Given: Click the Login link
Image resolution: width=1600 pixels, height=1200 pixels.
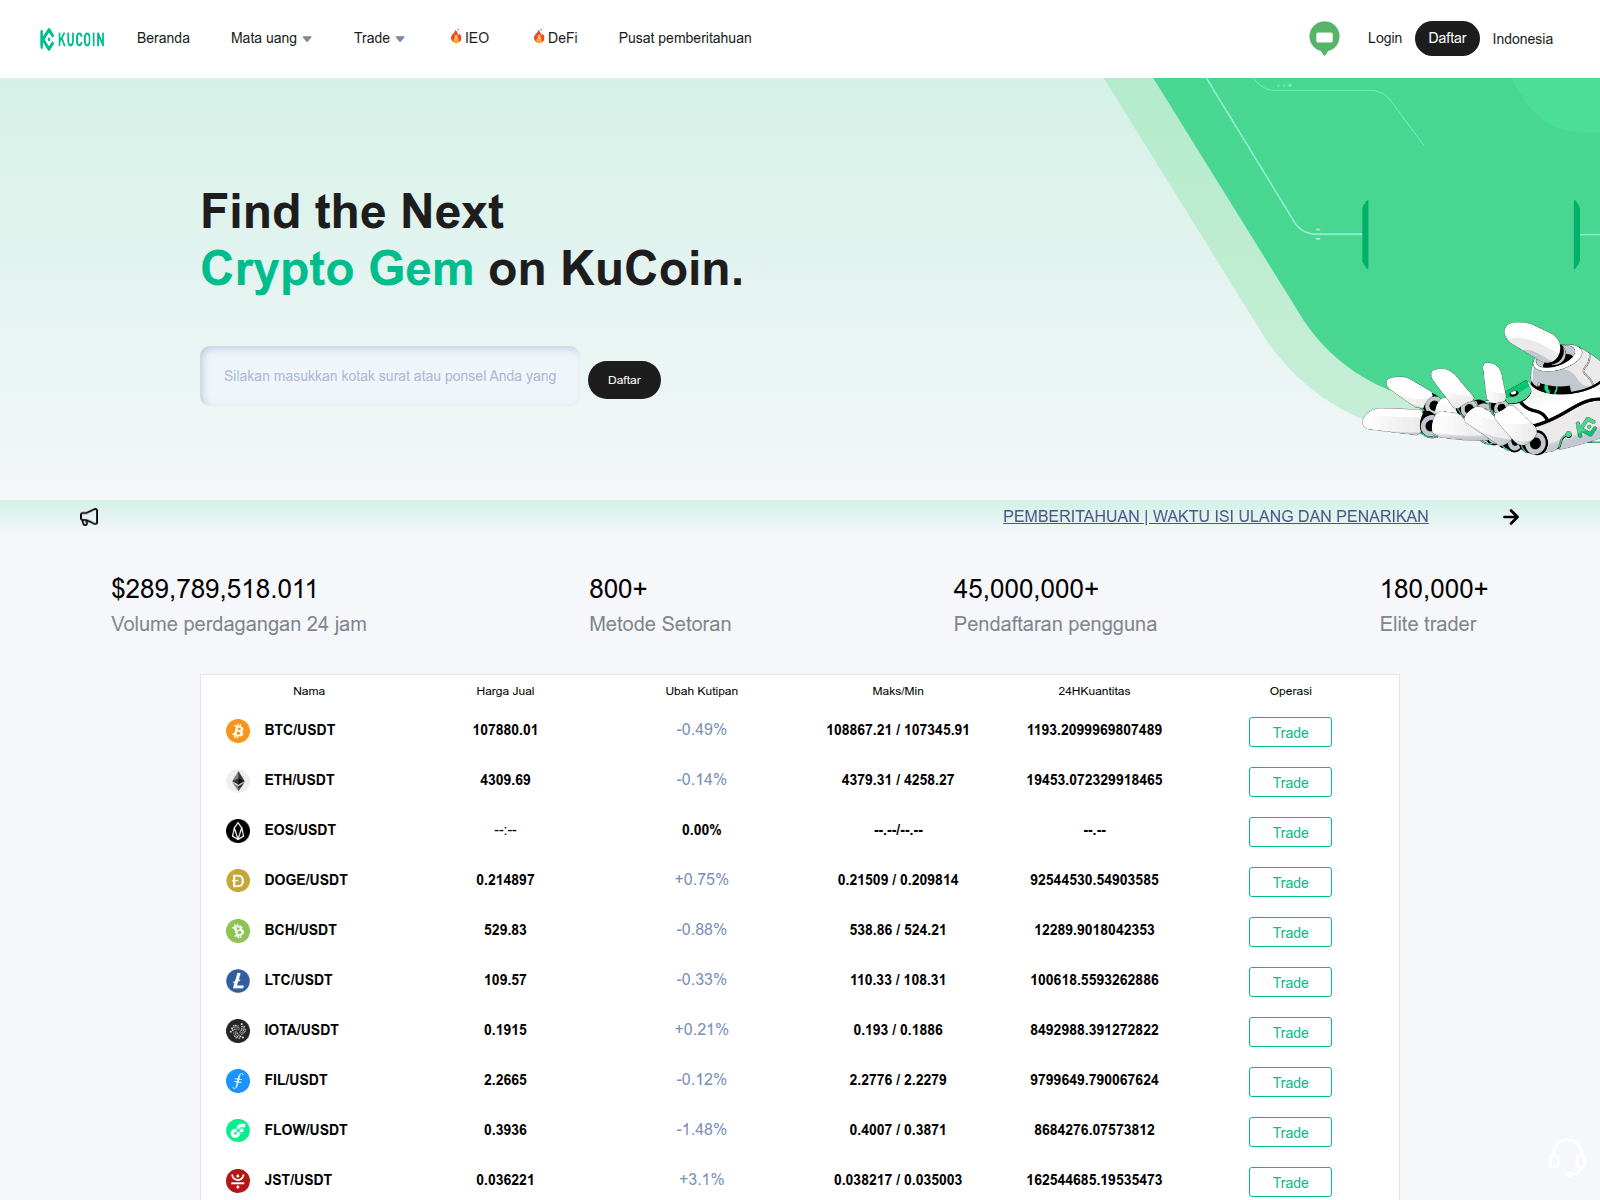Looking at the screenshot, I should pyautogui.click(x=1384, y=38).
